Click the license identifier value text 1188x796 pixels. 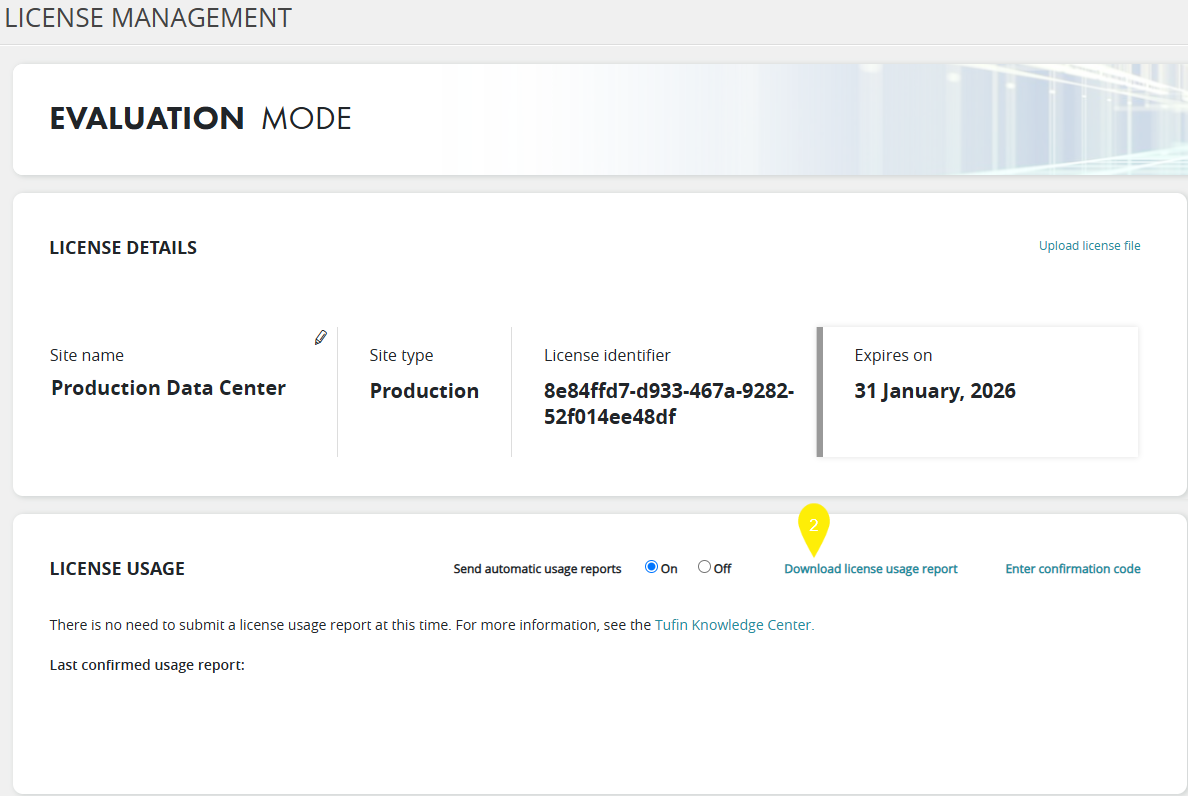(x=668, y=404)
